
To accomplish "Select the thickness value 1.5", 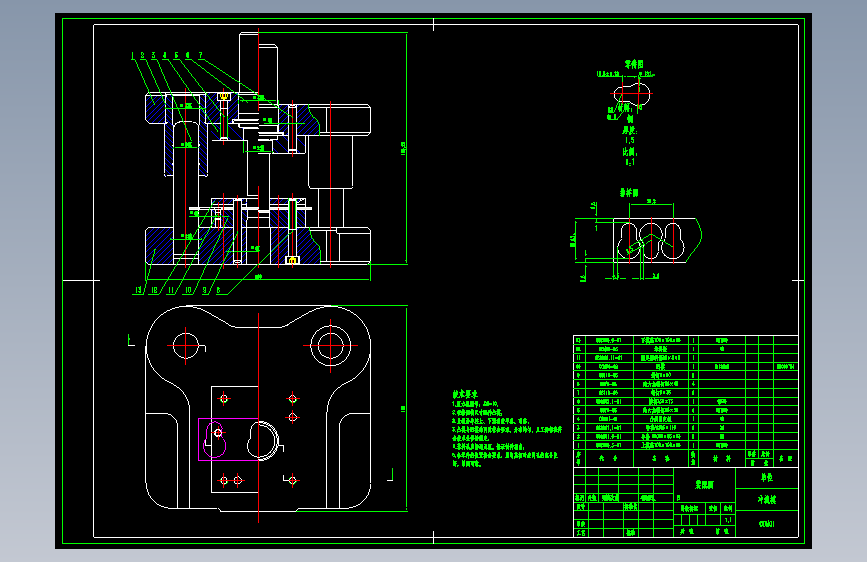I will coord(630,140).
